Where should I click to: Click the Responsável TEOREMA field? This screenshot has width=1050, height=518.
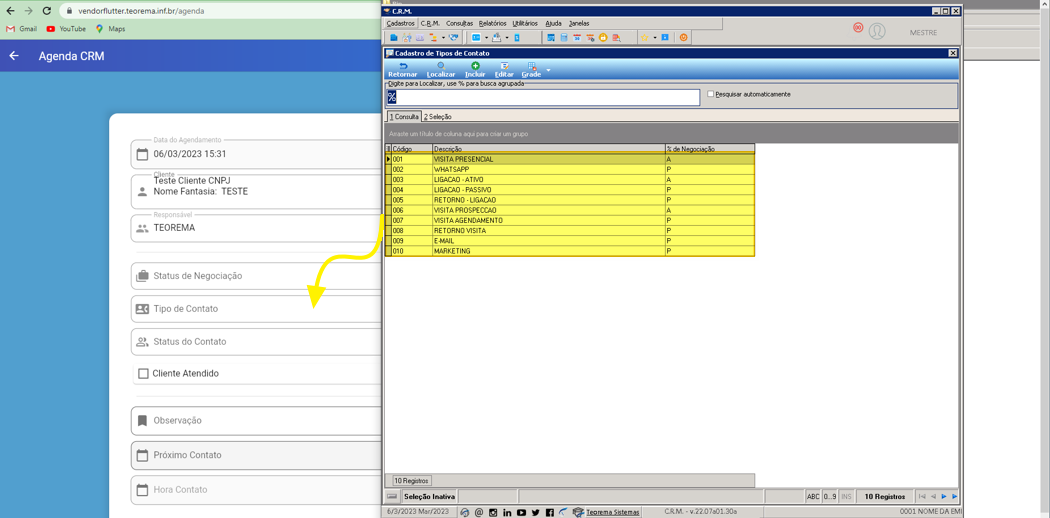[x=258, y=228]
